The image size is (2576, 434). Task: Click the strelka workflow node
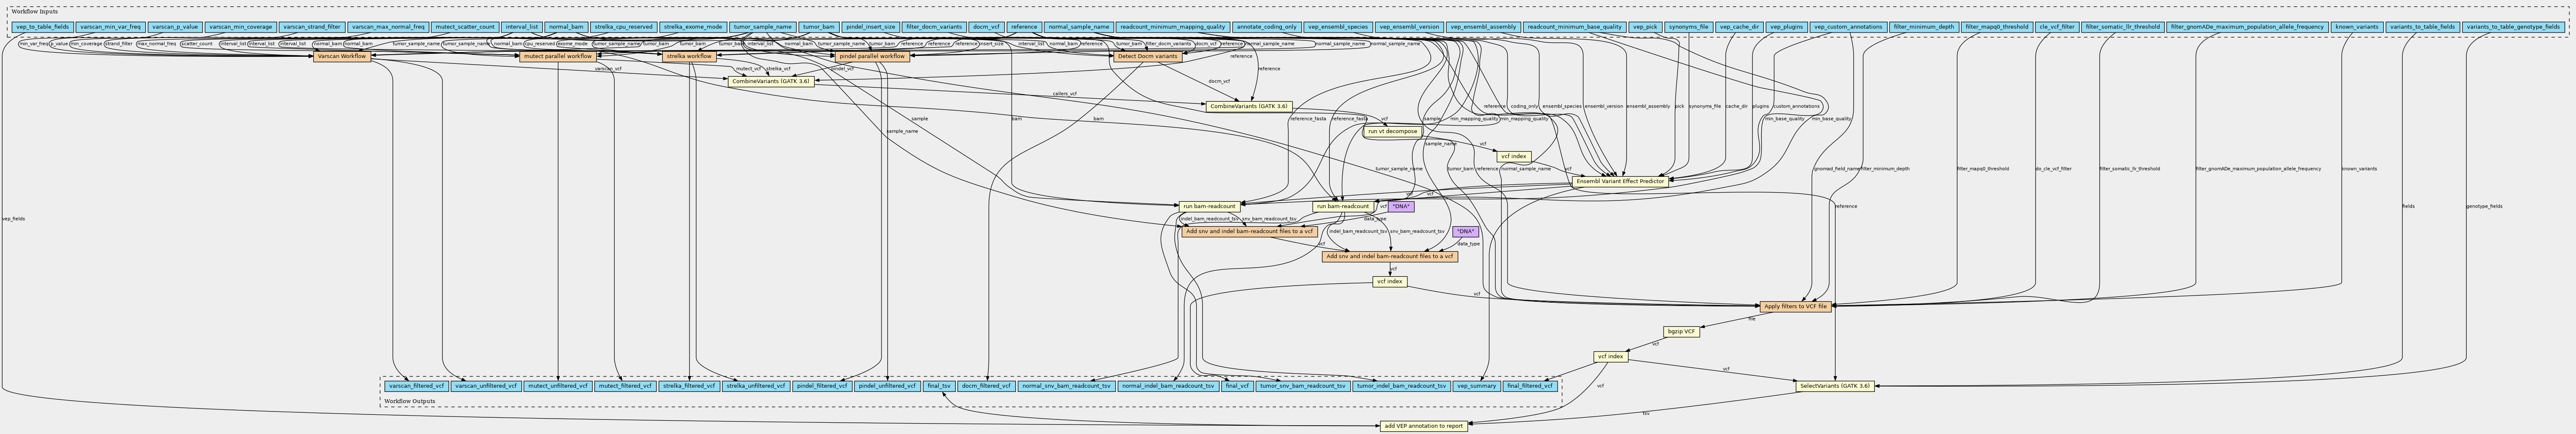pyautogui.click(x=690, y=56)
